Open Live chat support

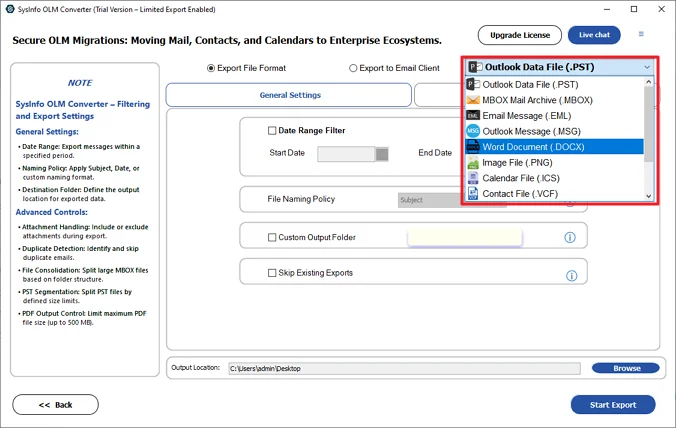[594, 35]
